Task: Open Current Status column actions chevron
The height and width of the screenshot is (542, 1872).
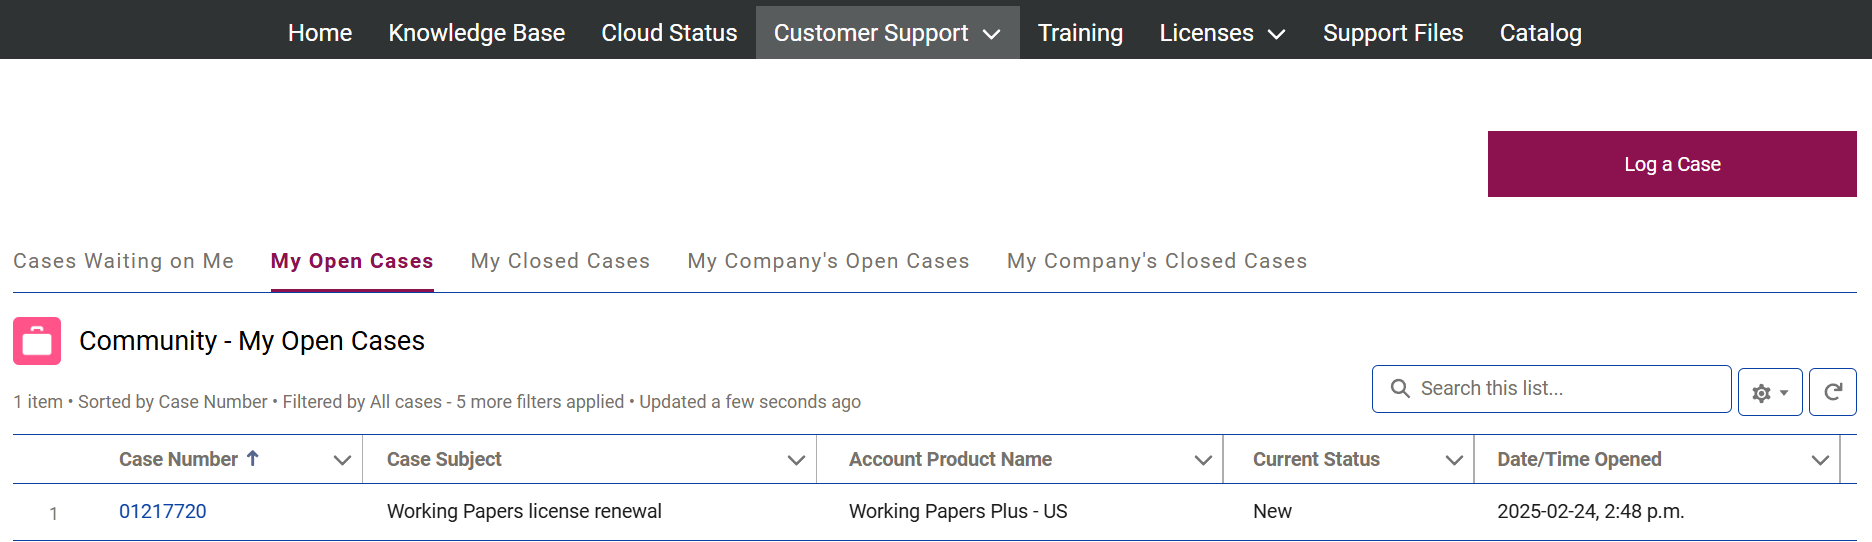Action: [x=1454, y=460]
